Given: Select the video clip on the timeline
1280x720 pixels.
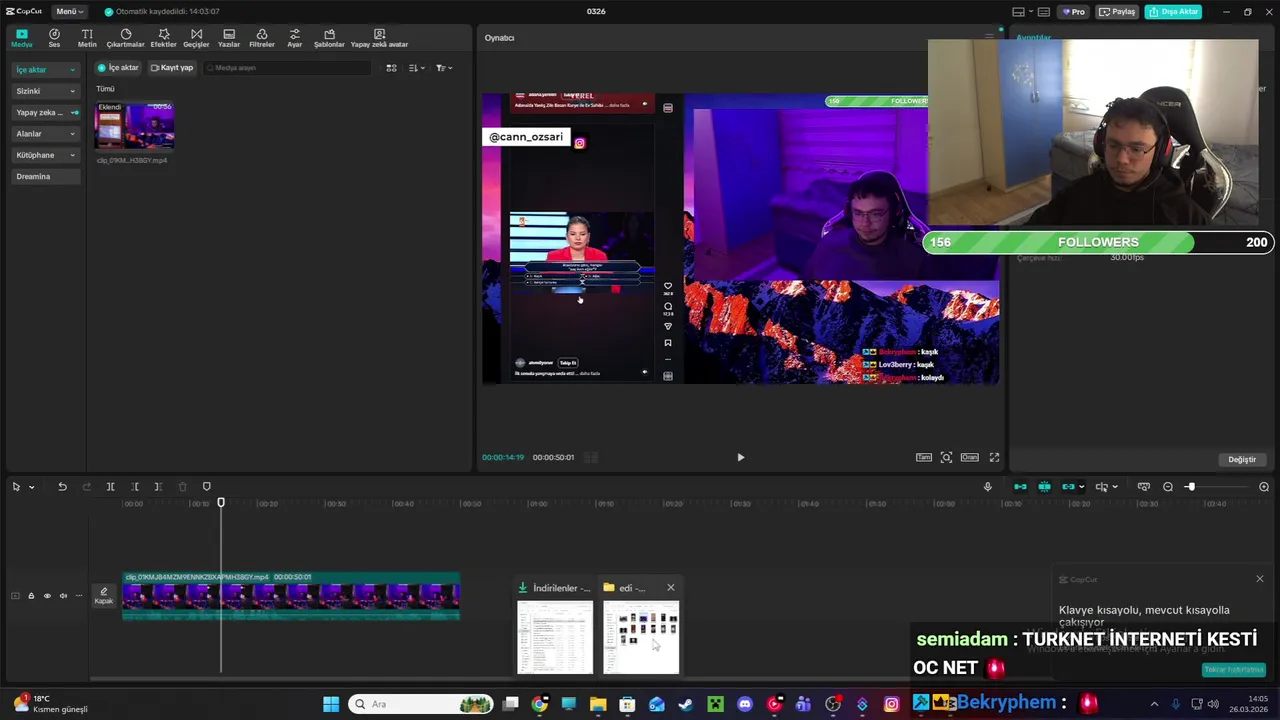Looking at the screenshot, I should click(x=291, y=596).
